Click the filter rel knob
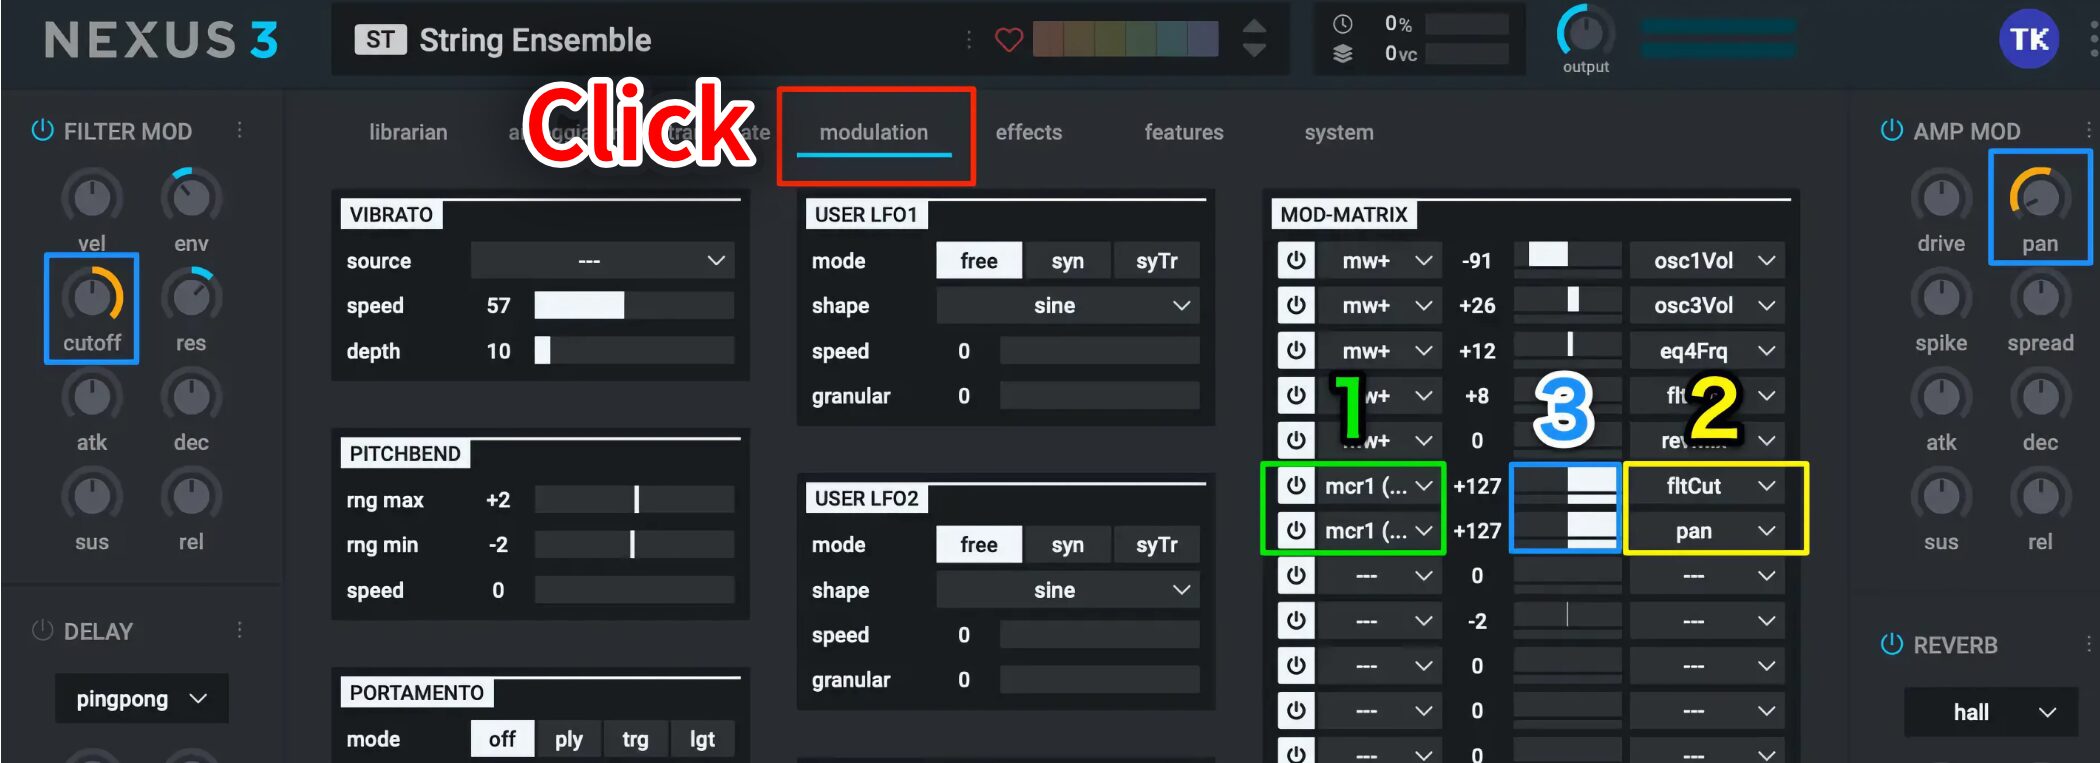 [191, 496]
